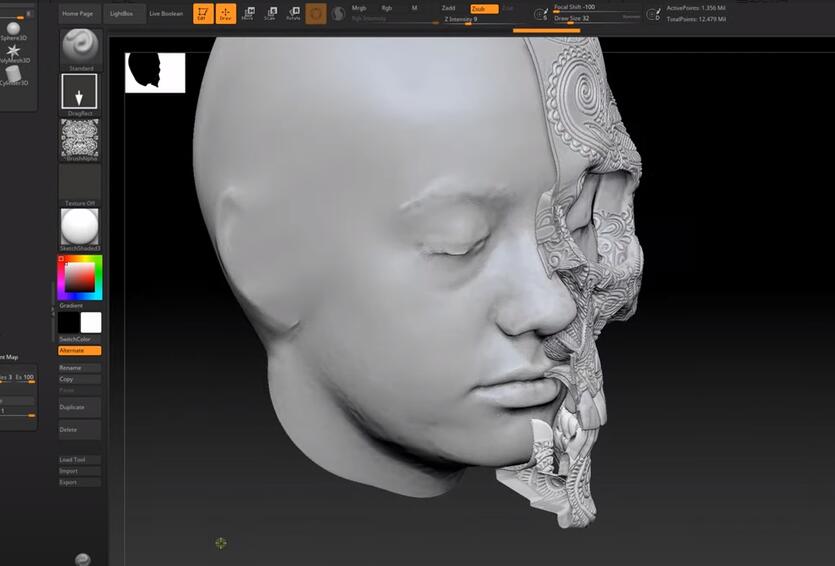Open the LightBox browser
Image resolution: width=835 pixels, height=566 pixels.
(x=121, y=14)
